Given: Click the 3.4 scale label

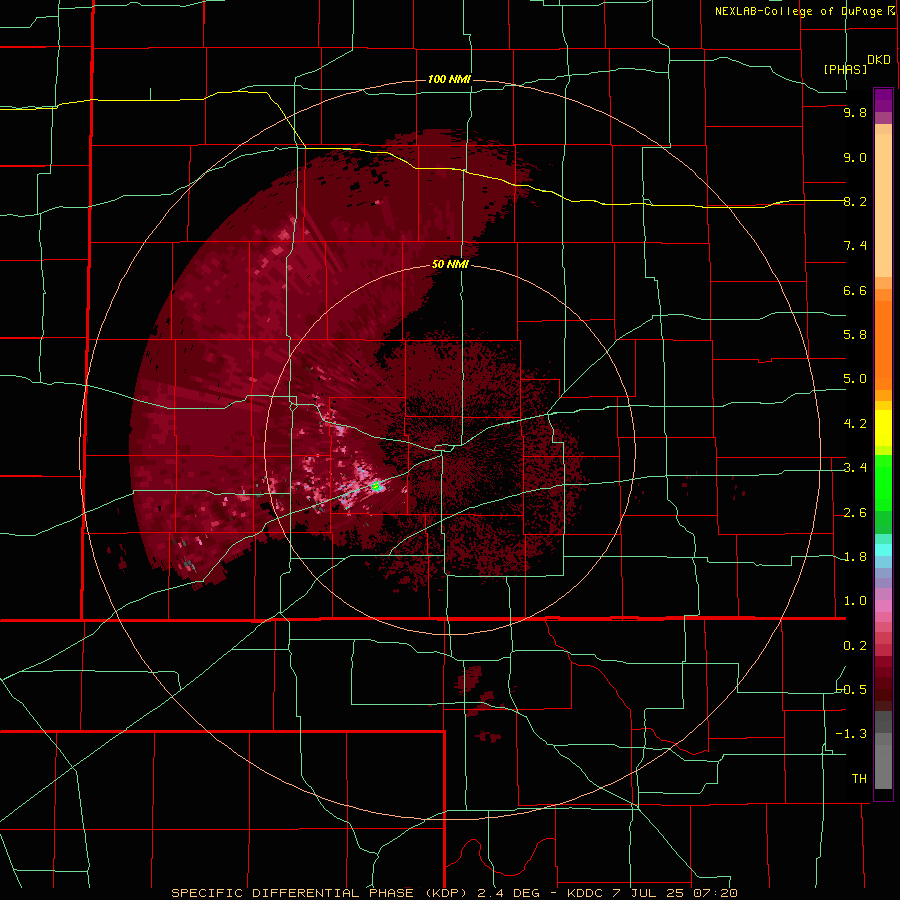Looking at the screenshot, I should [855, 468].
